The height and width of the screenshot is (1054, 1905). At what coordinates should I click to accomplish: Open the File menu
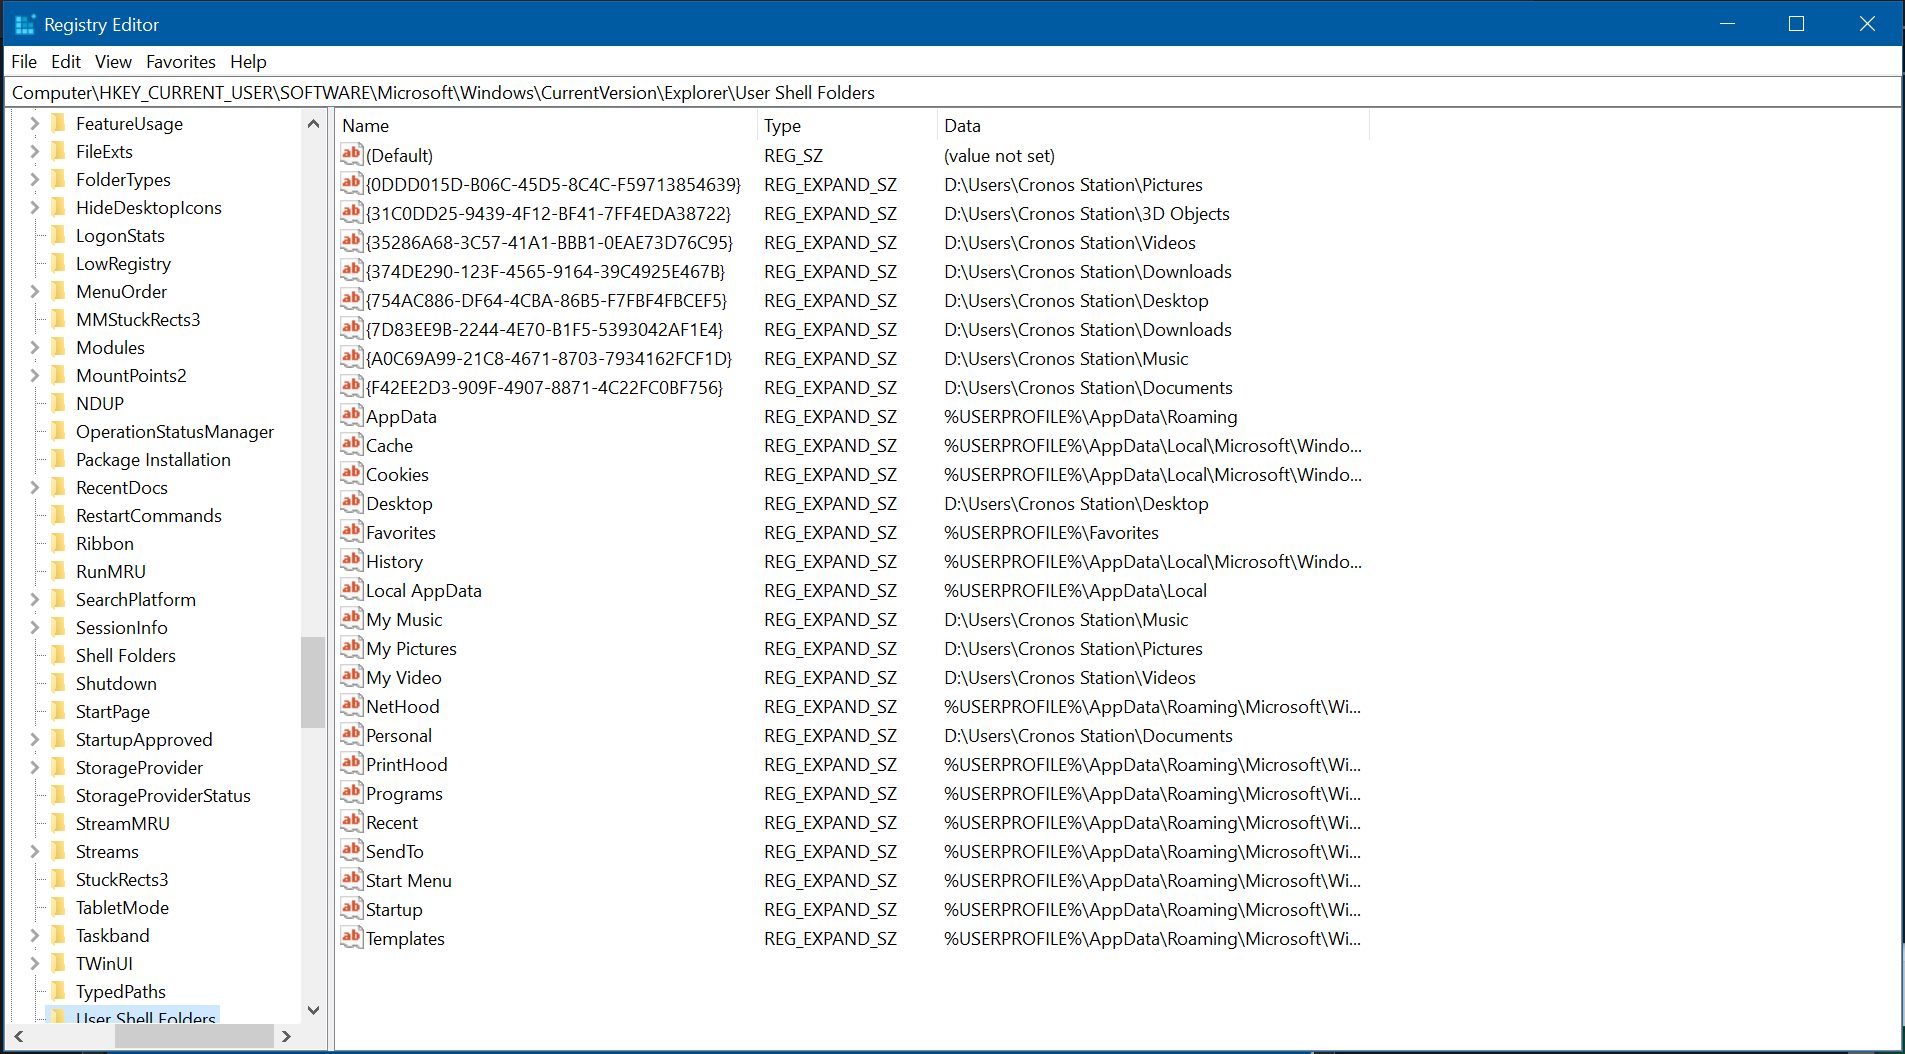pyautogui.click(x=24, y=62)
